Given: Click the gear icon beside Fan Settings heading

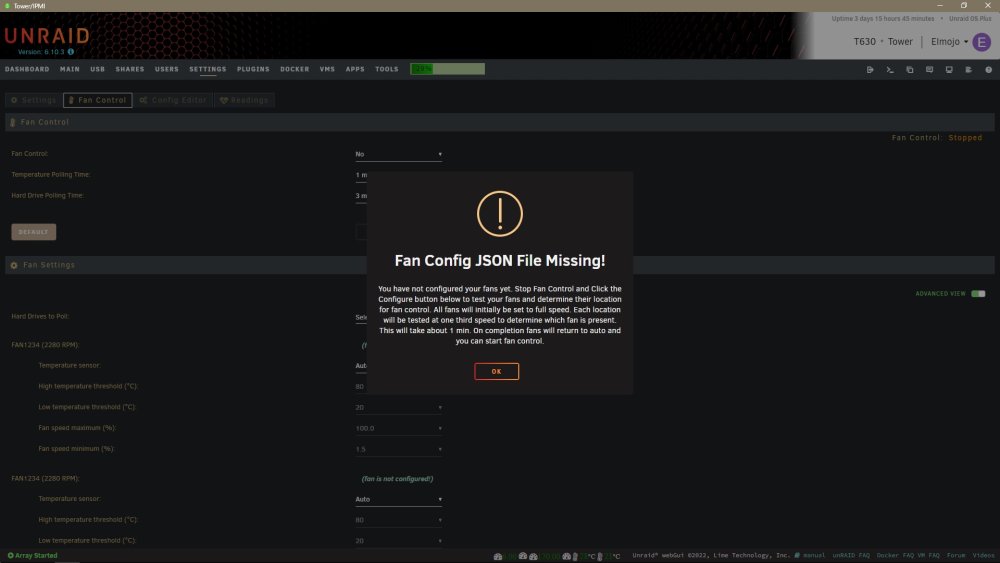Looking at the screenshot, I should coord(14,265).
